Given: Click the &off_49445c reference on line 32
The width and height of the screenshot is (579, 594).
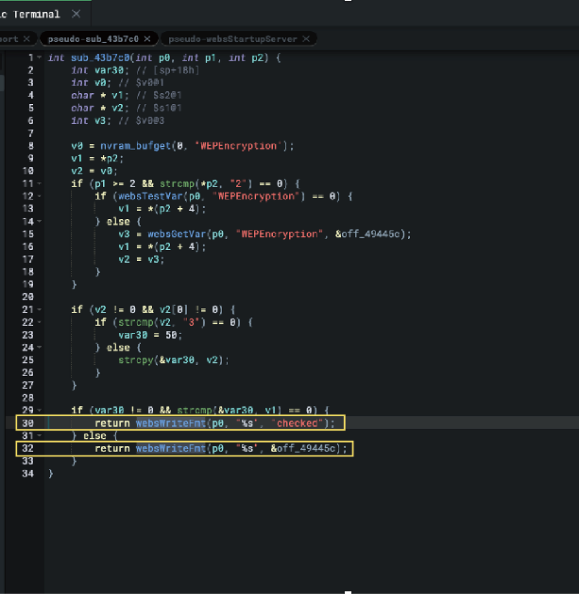Looking at the screenshot, I should [x=303, y=449].
